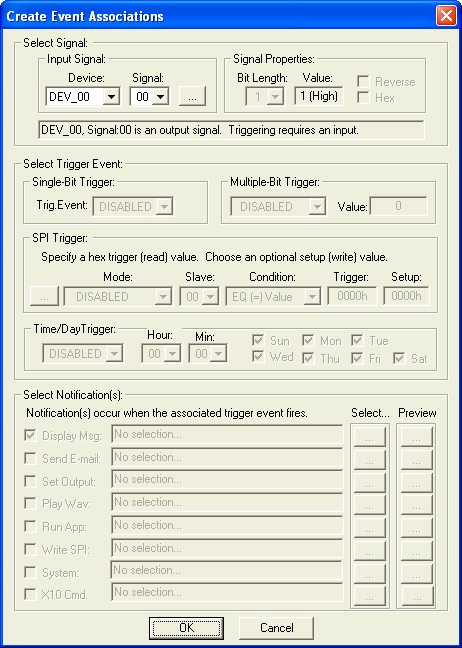Expand the Signal dropdown showing 00
462x648 pixels.
(x=149, y=97)
